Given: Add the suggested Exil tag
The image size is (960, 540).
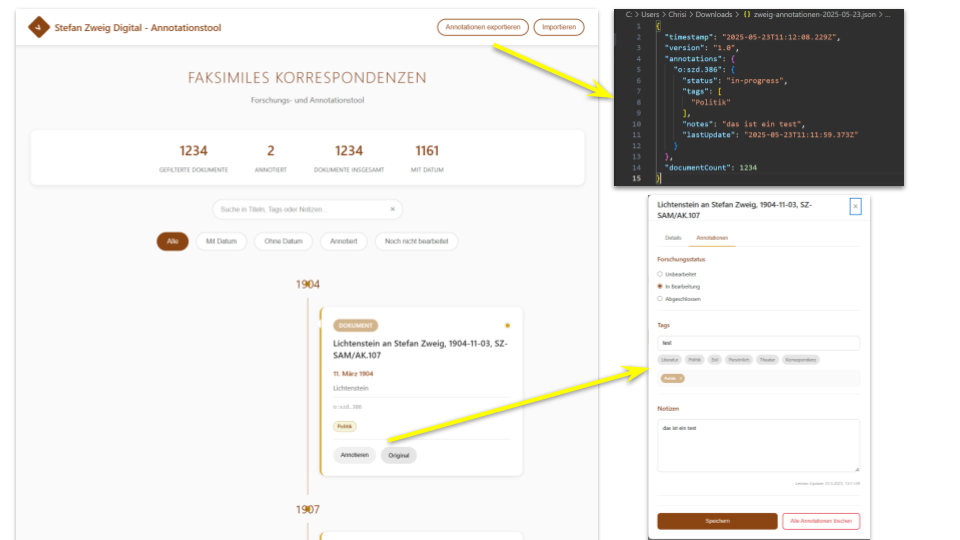Looking at the screenshot, I should (714, 360).
